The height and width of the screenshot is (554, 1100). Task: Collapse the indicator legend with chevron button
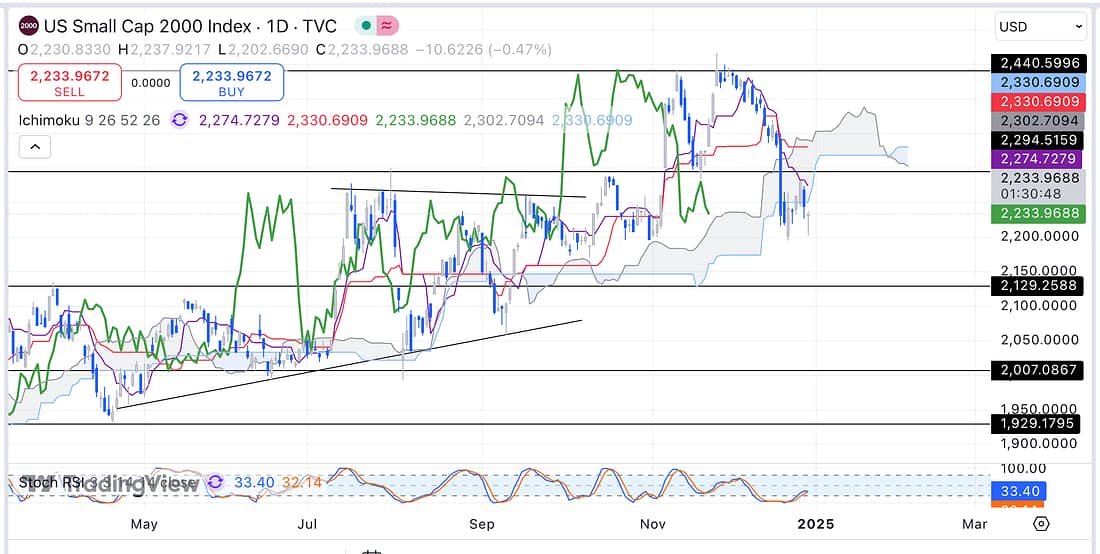pyautogui.click(x=34, y=148)
